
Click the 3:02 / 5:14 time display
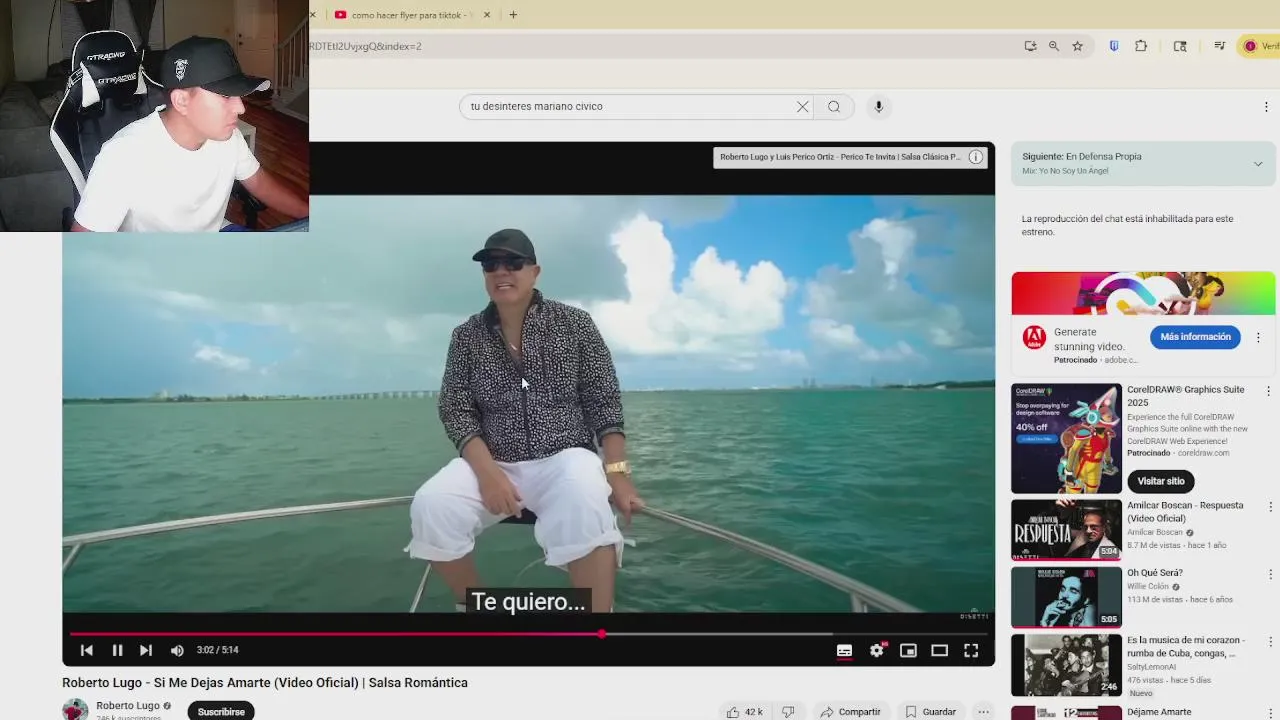[217, 650]
